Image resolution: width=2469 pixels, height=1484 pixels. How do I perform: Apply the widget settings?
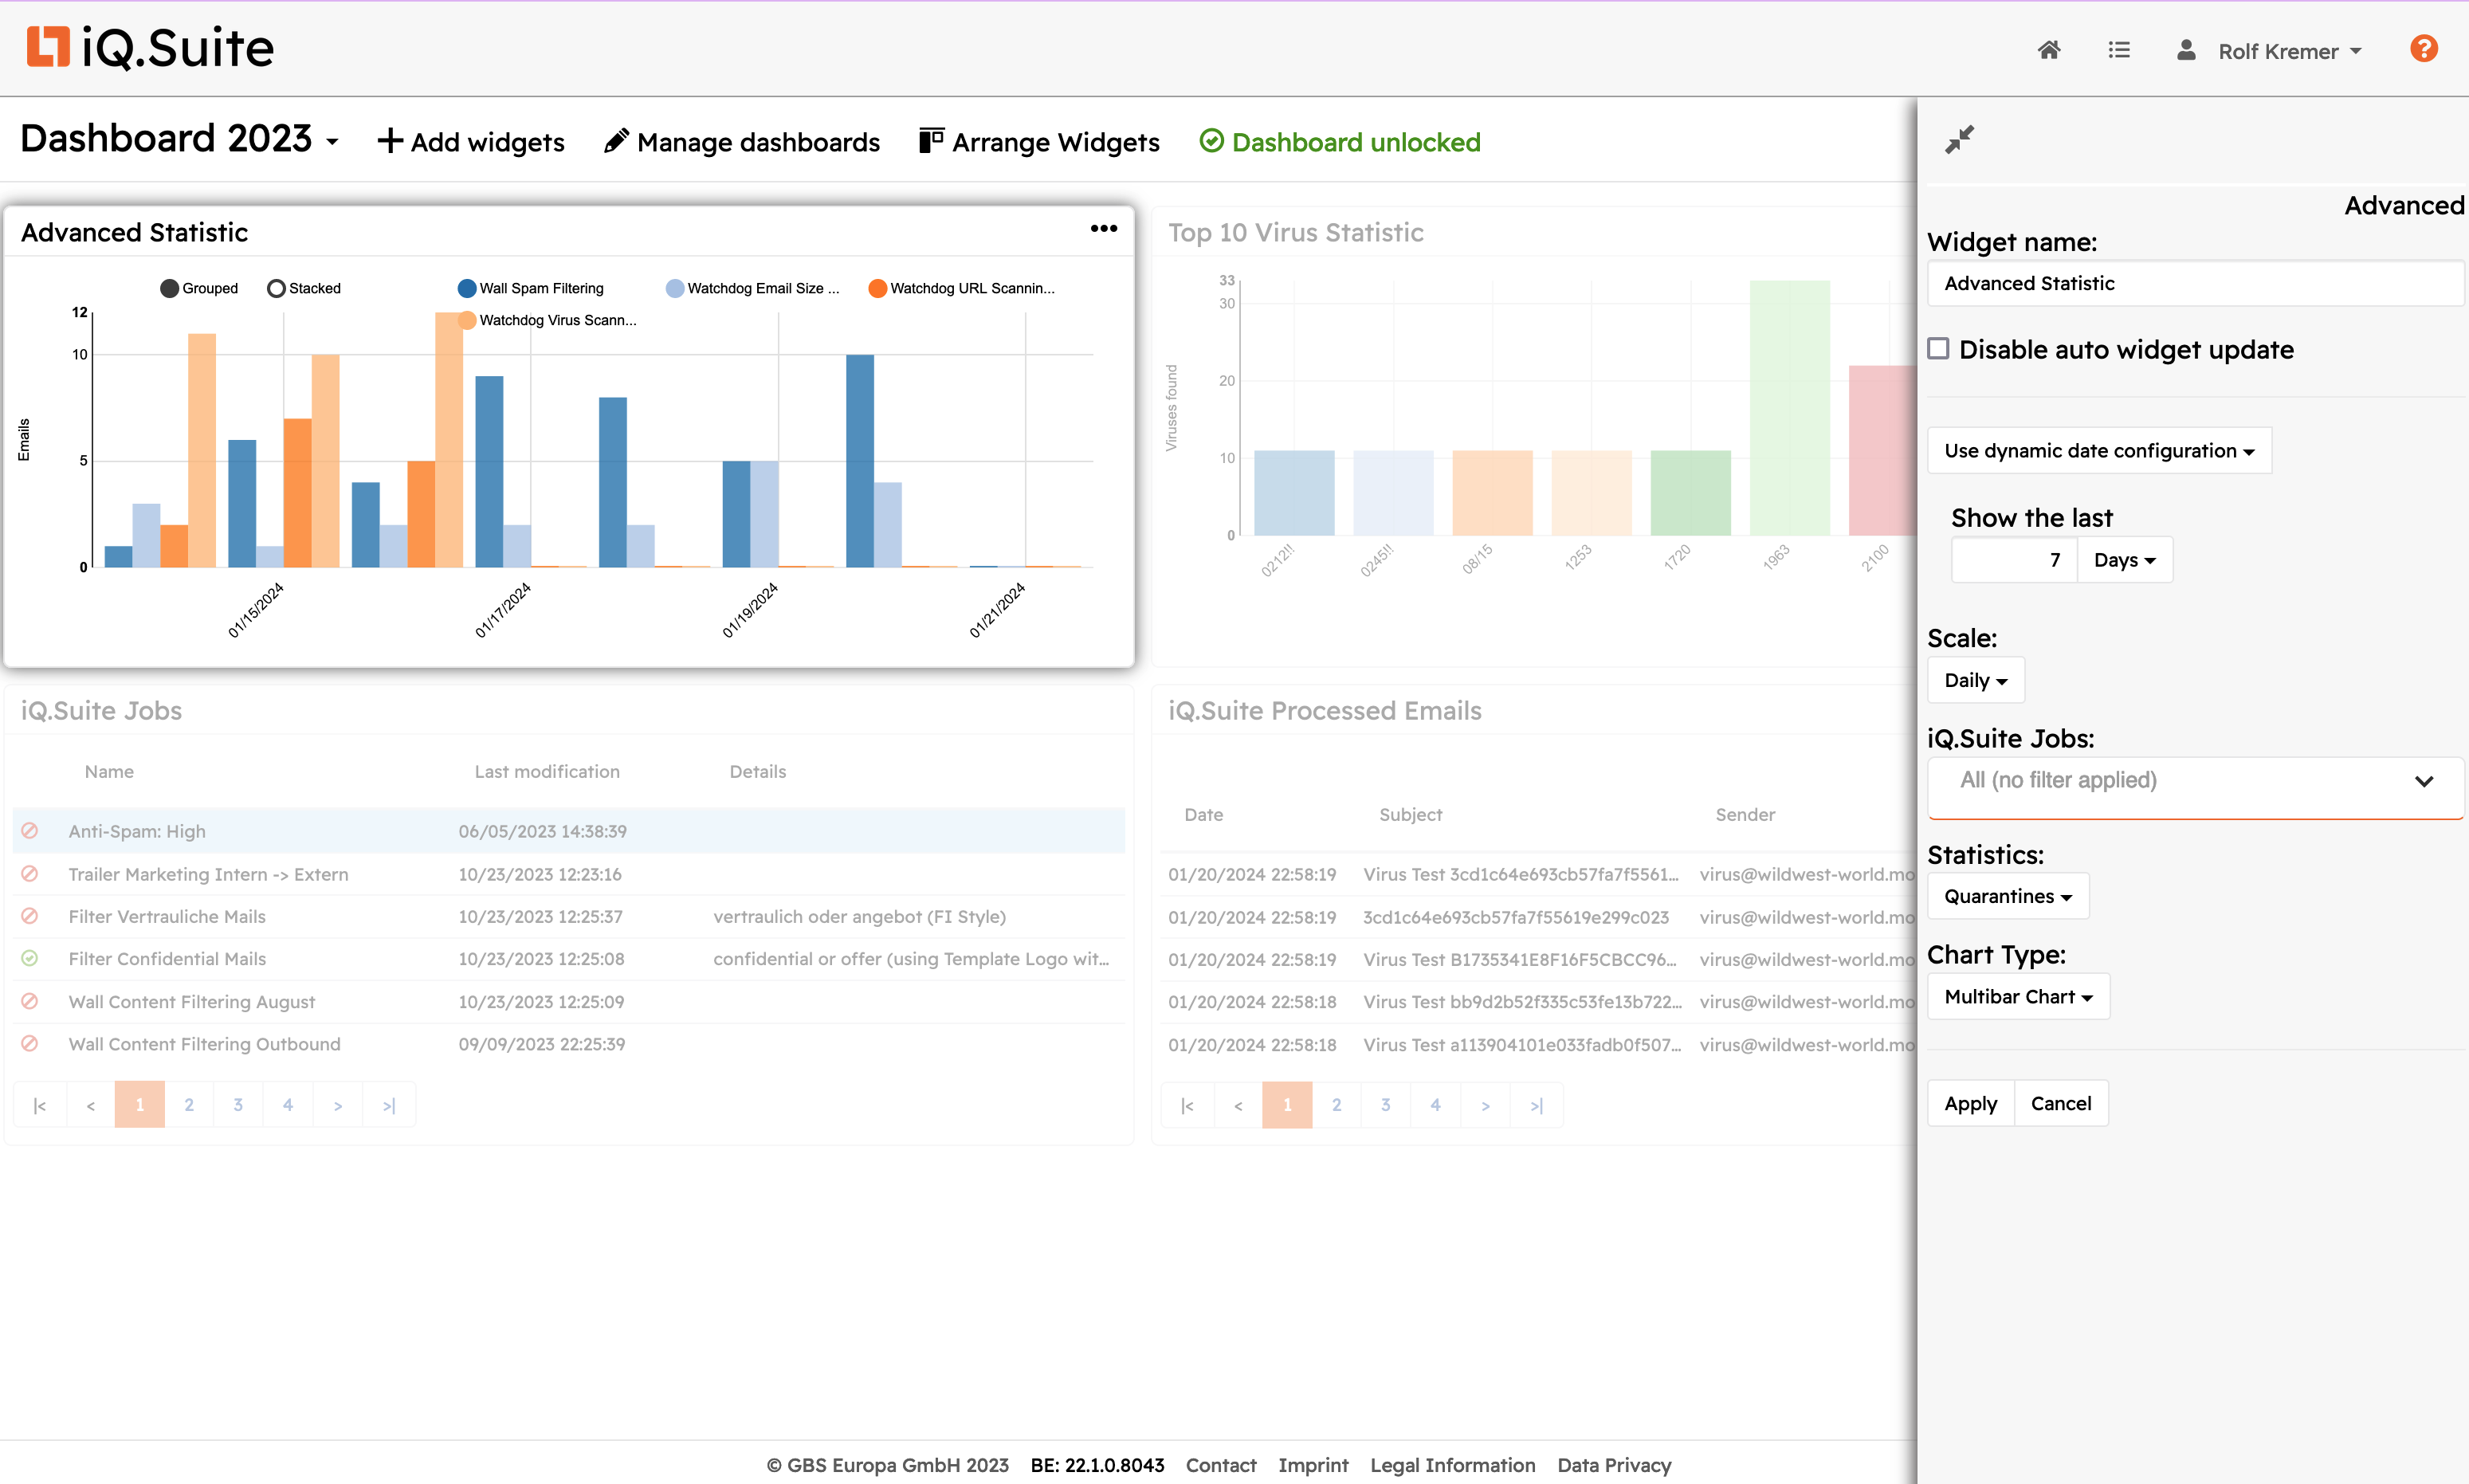(x=1970, y=1103)
